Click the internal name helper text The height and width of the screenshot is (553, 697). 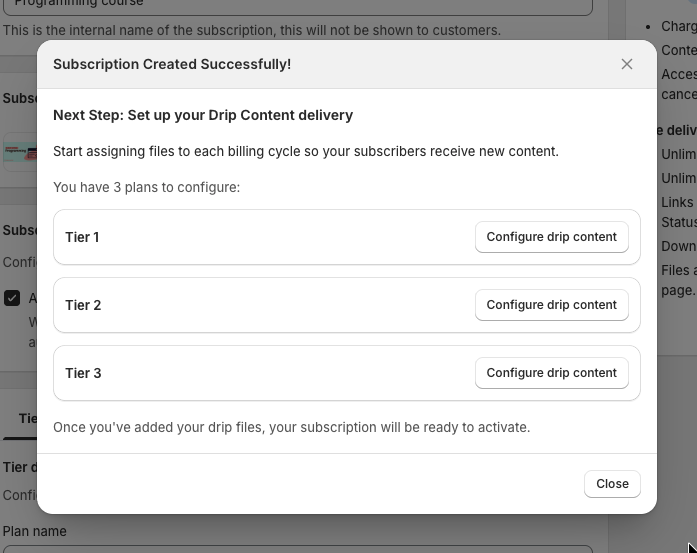pos(251,30)
